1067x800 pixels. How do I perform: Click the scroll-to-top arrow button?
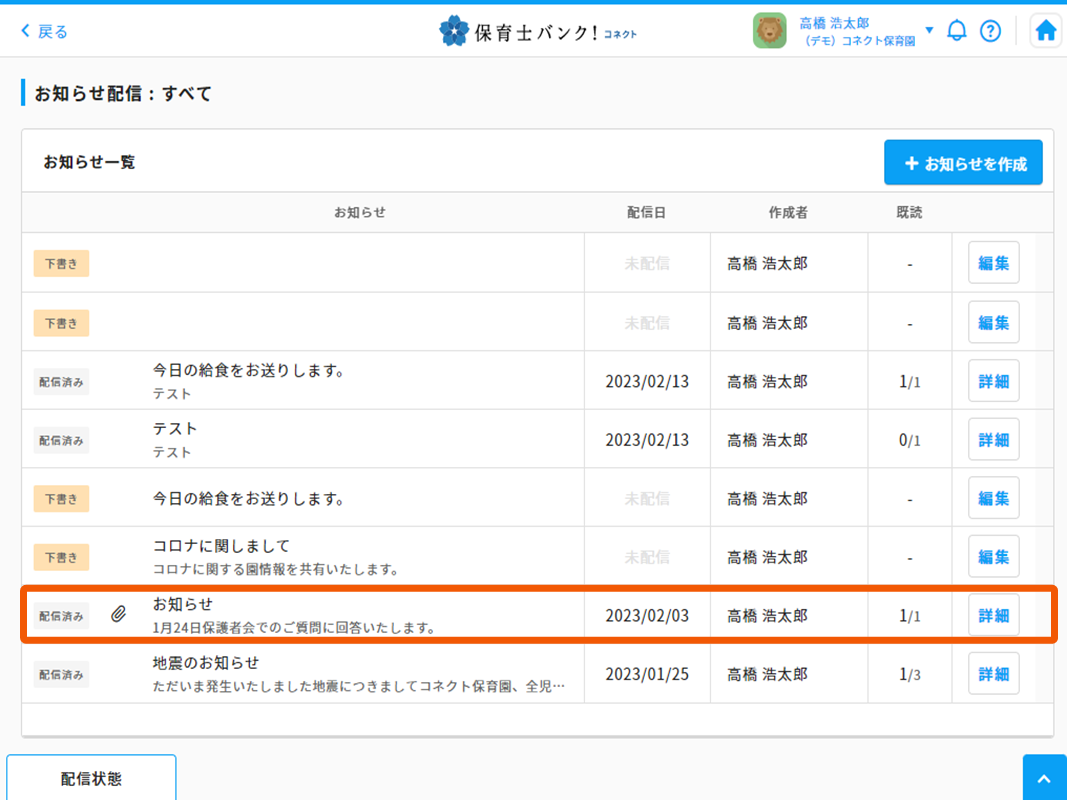[x=1044, y=779]
